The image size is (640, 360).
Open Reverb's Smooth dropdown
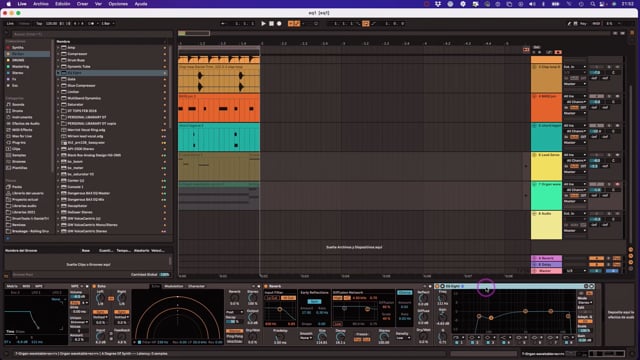(x=305, y=338)
